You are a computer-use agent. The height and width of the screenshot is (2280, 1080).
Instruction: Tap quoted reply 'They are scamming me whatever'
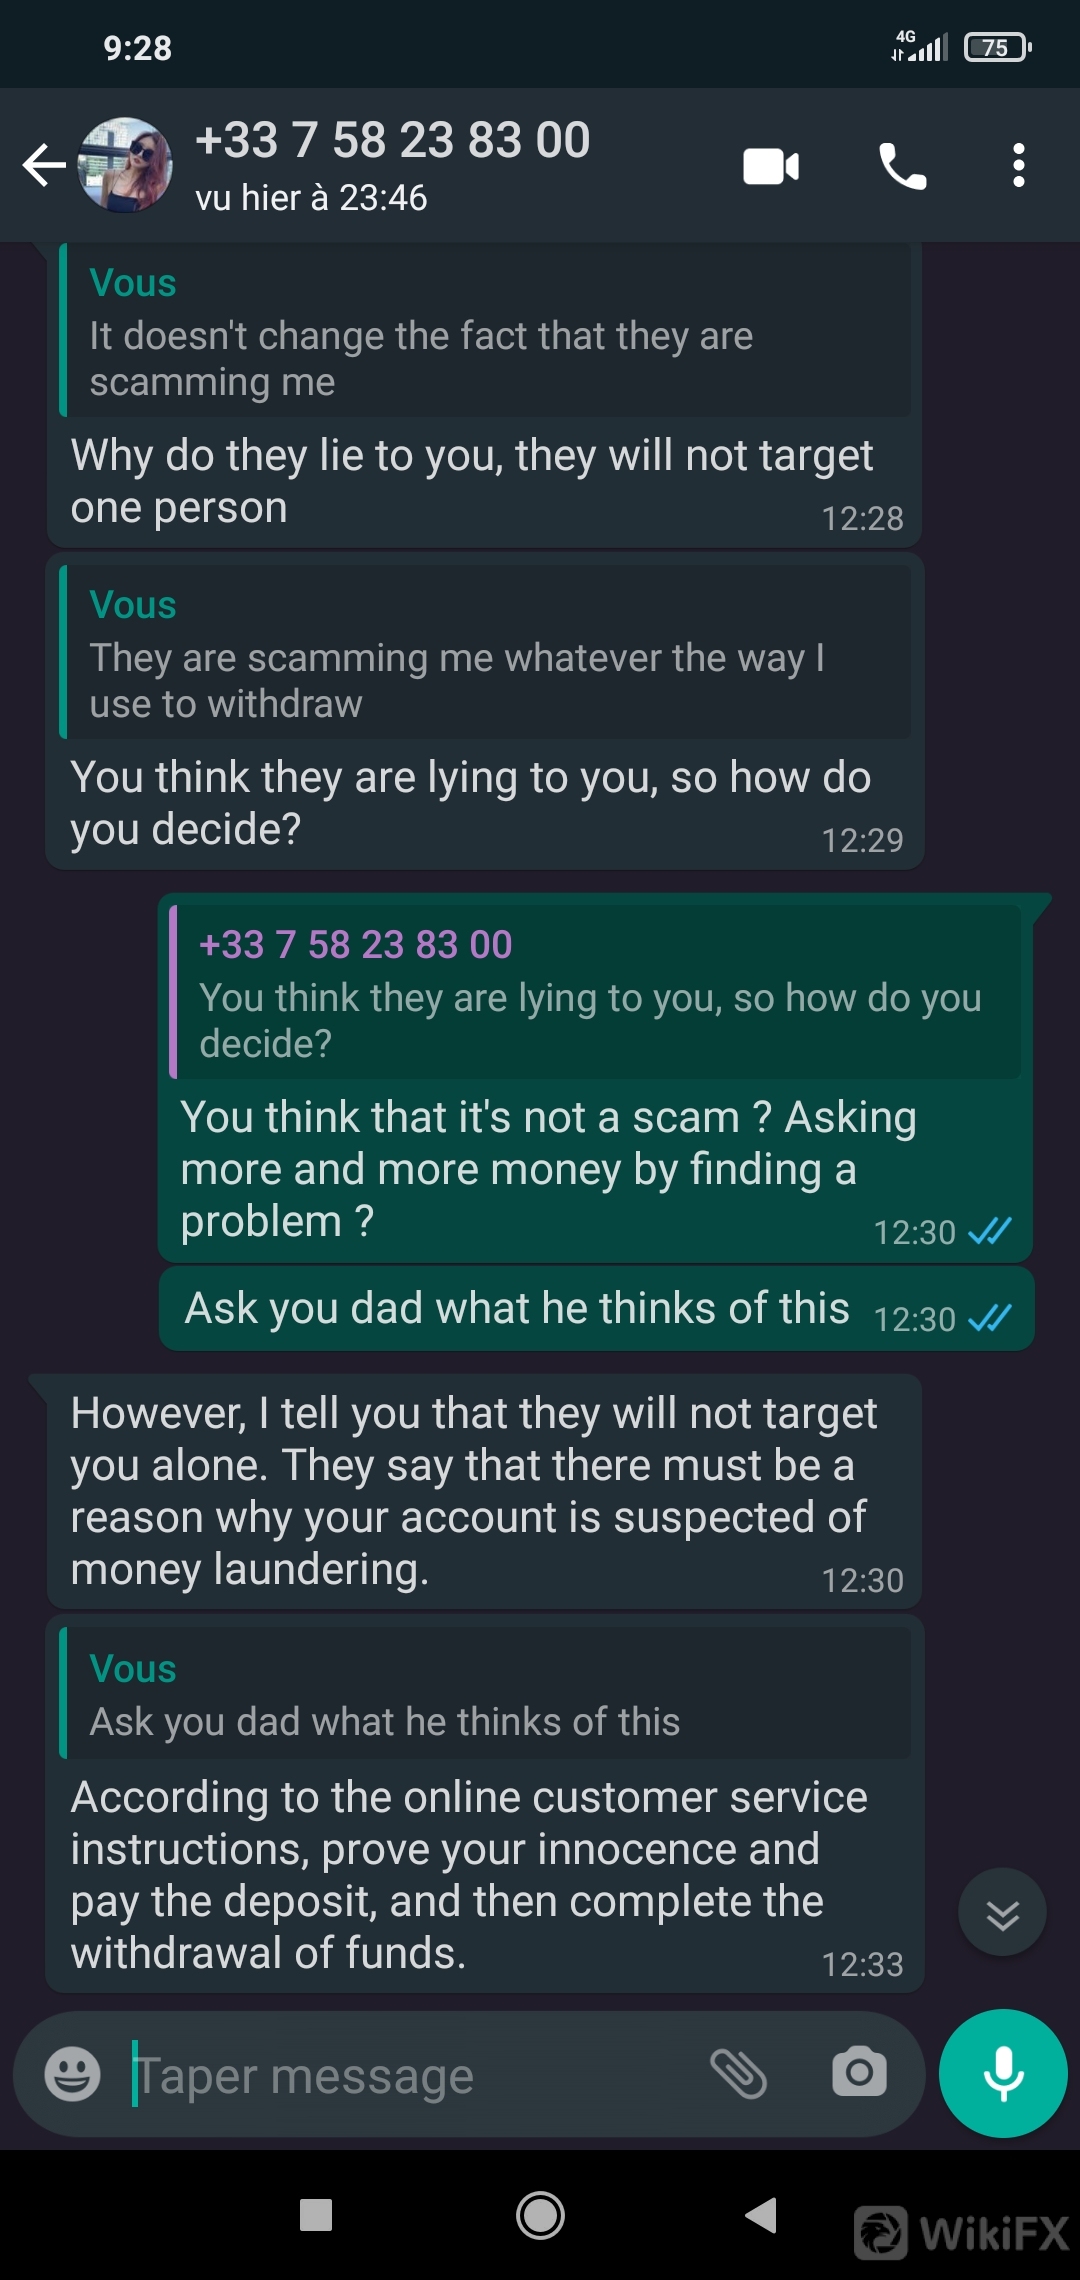pyautogui.click(x=485, y=655)
